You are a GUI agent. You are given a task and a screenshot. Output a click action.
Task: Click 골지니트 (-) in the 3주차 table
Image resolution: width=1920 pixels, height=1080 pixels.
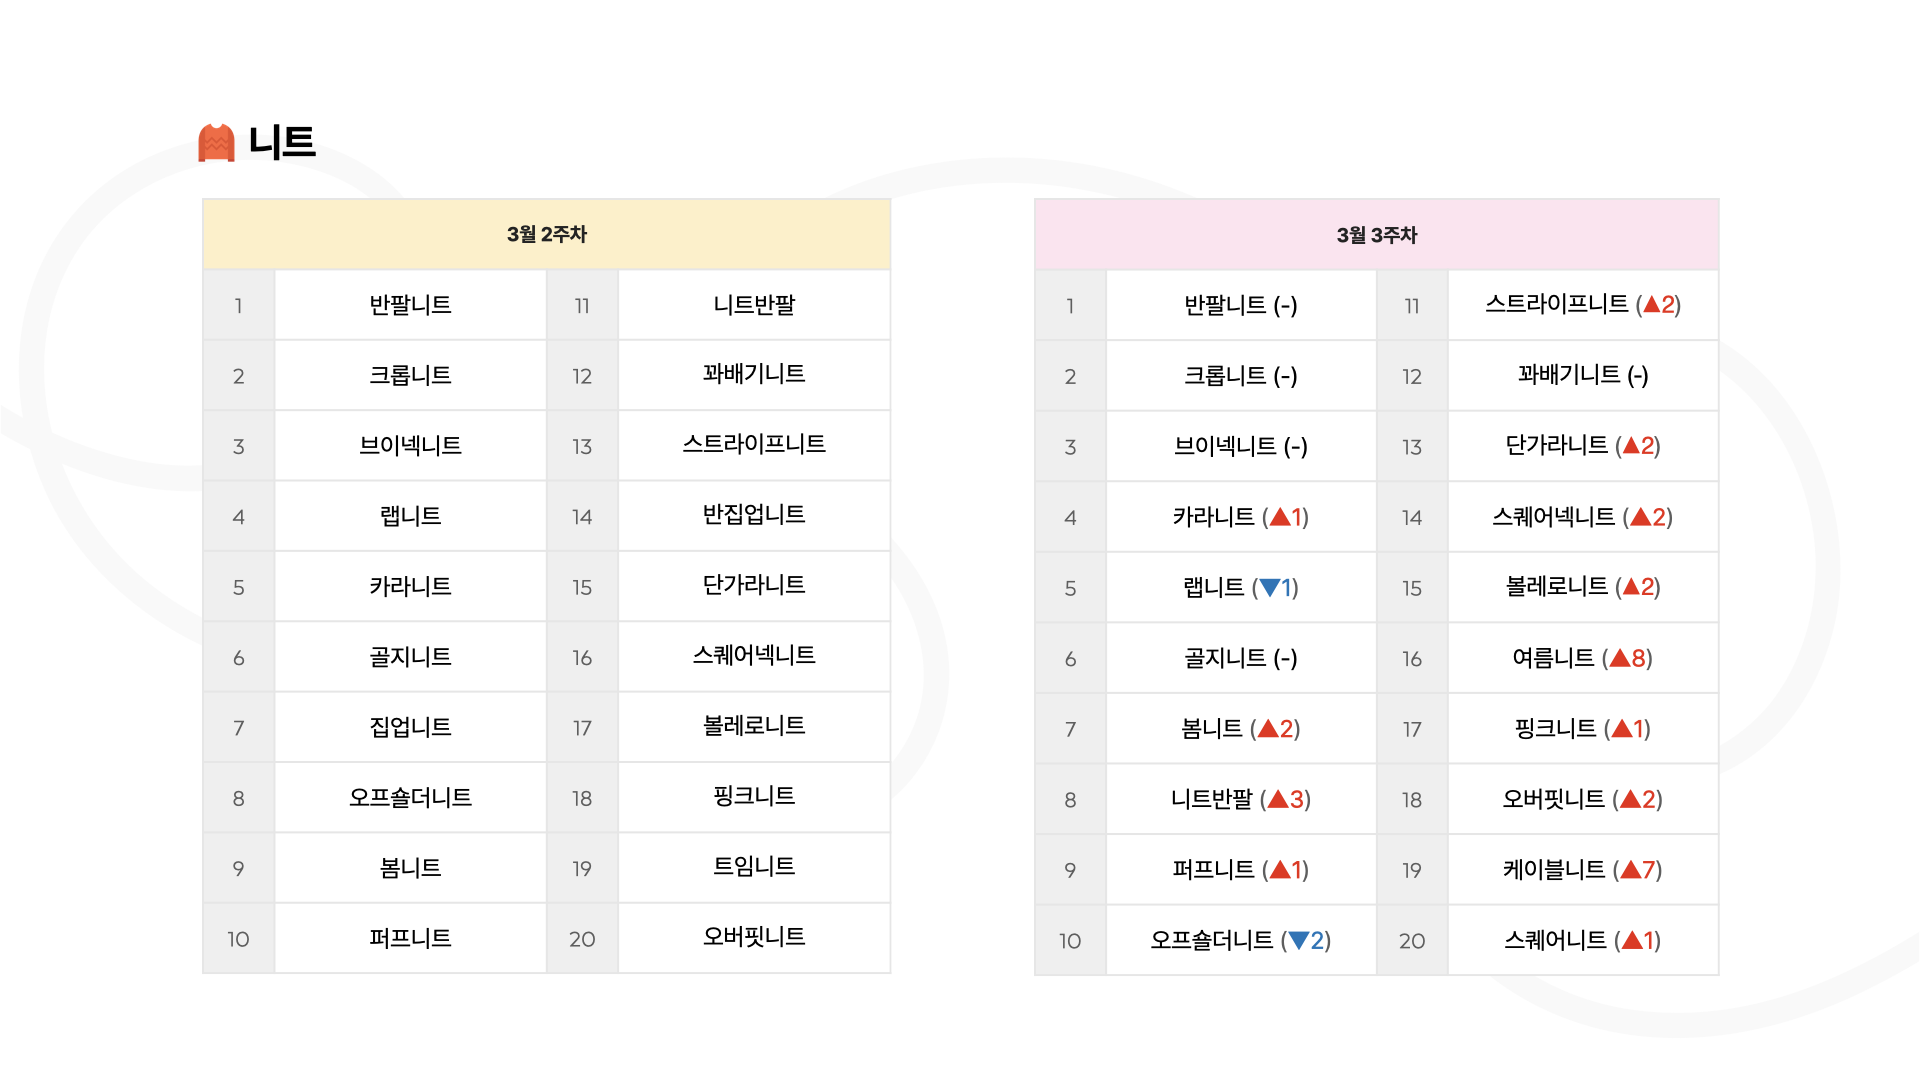click(1241, 658)
